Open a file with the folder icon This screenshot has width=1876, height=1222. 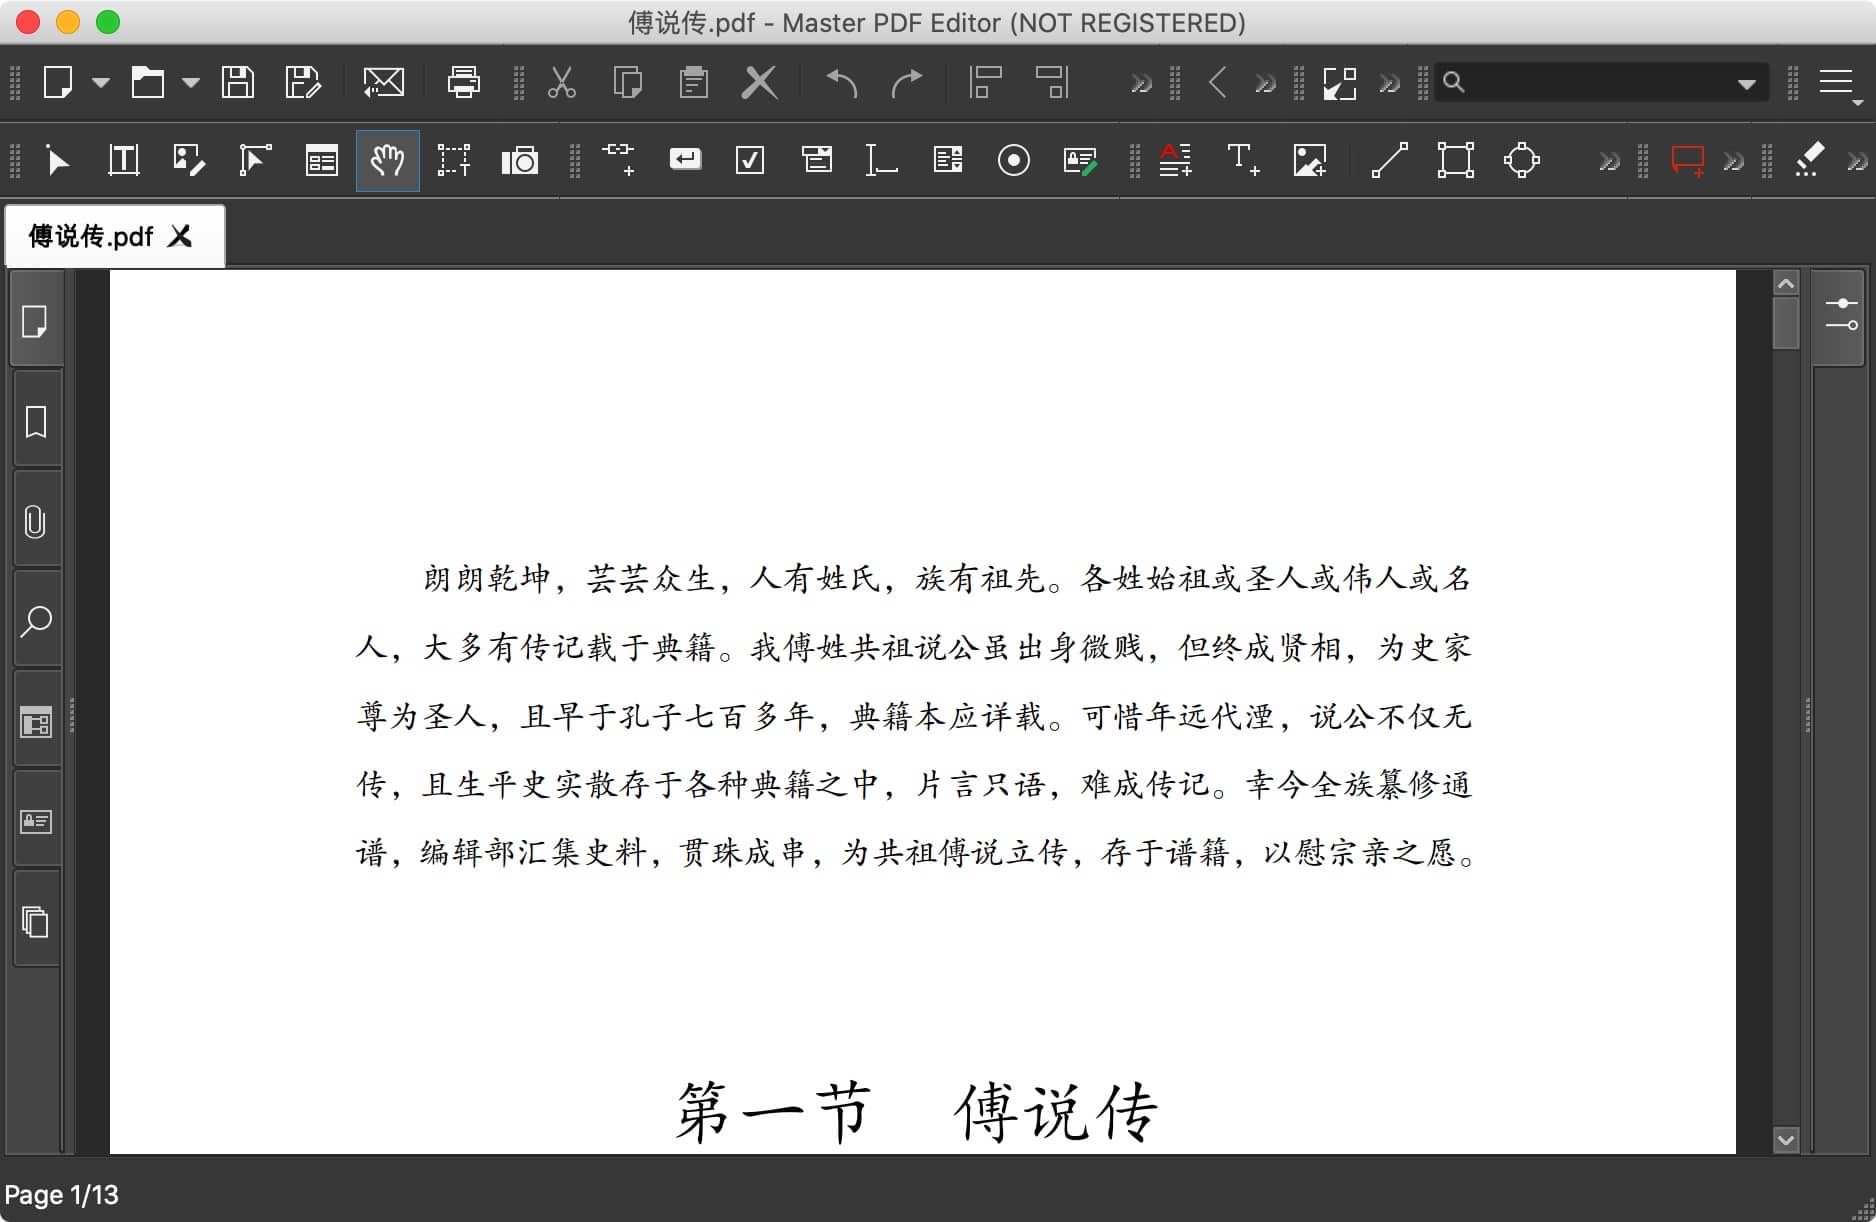148,82
